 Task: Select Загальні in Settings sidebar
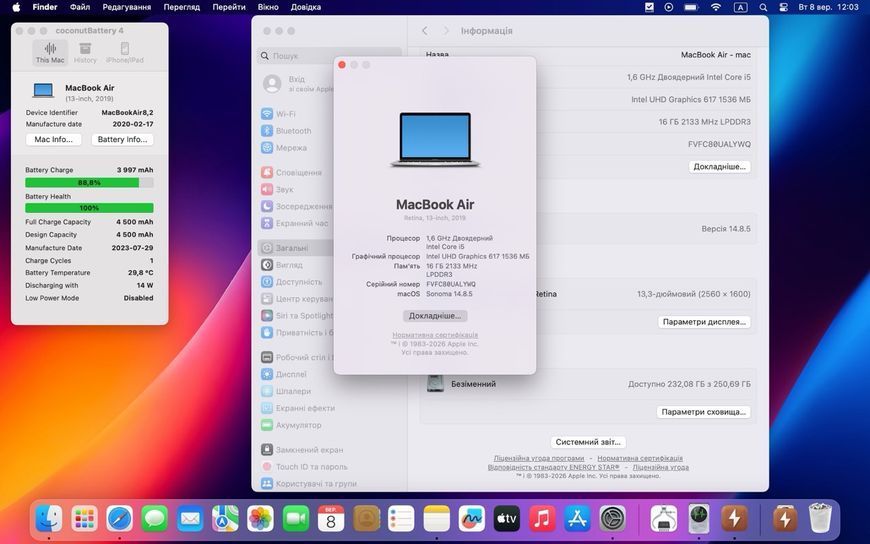point(296,248)
